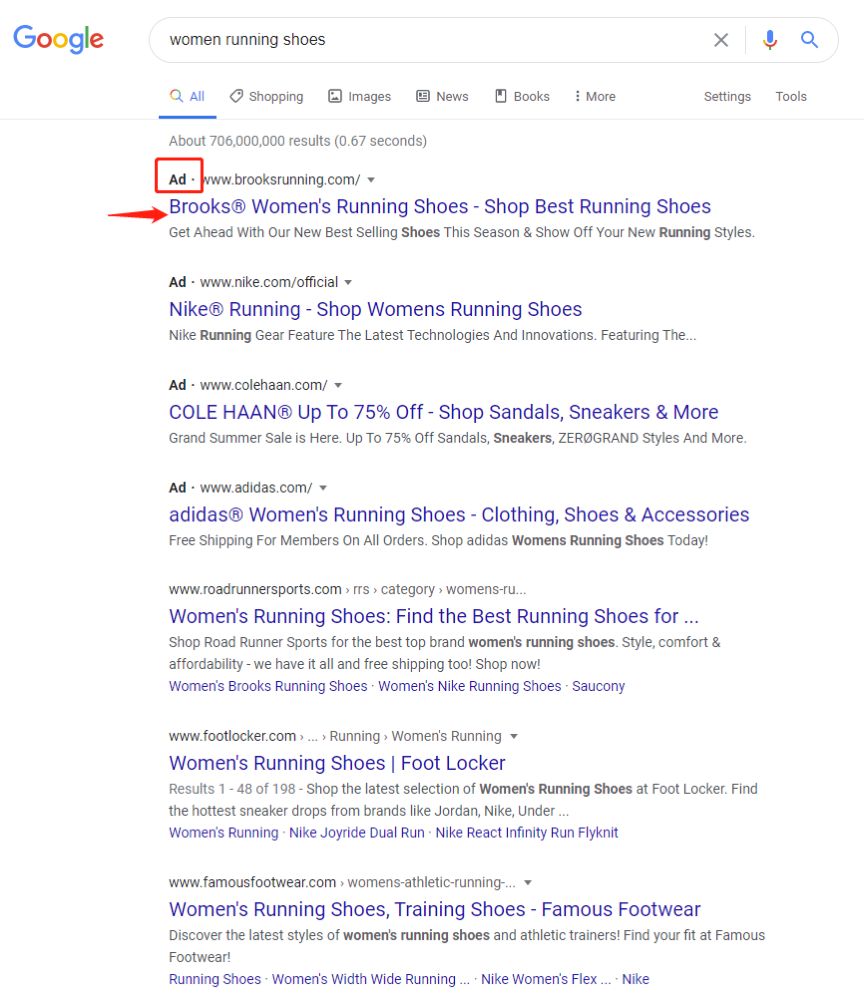Viewport: 864px width, 1008px height.
Task: Open the More search types menu
Action: pyautogui.click(x=595, y=96)
